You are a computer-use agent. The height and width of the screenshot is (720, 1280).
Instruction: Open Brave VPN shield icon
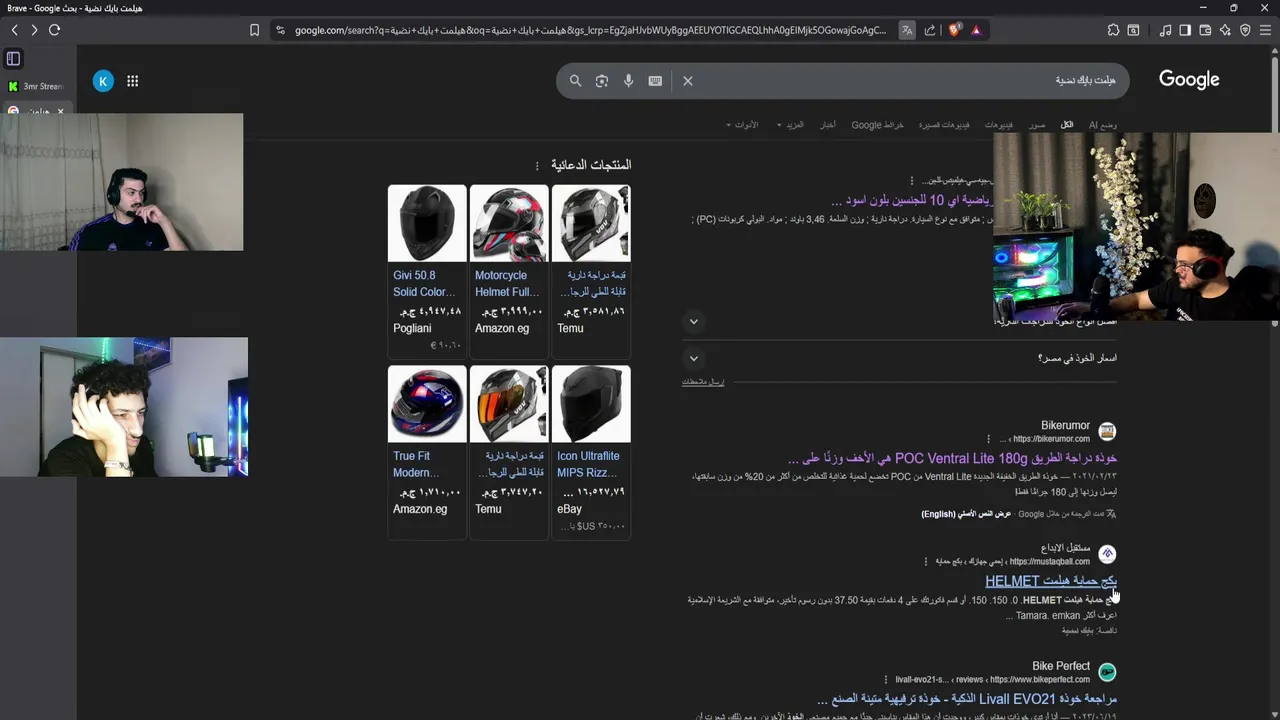point(1245,30)
